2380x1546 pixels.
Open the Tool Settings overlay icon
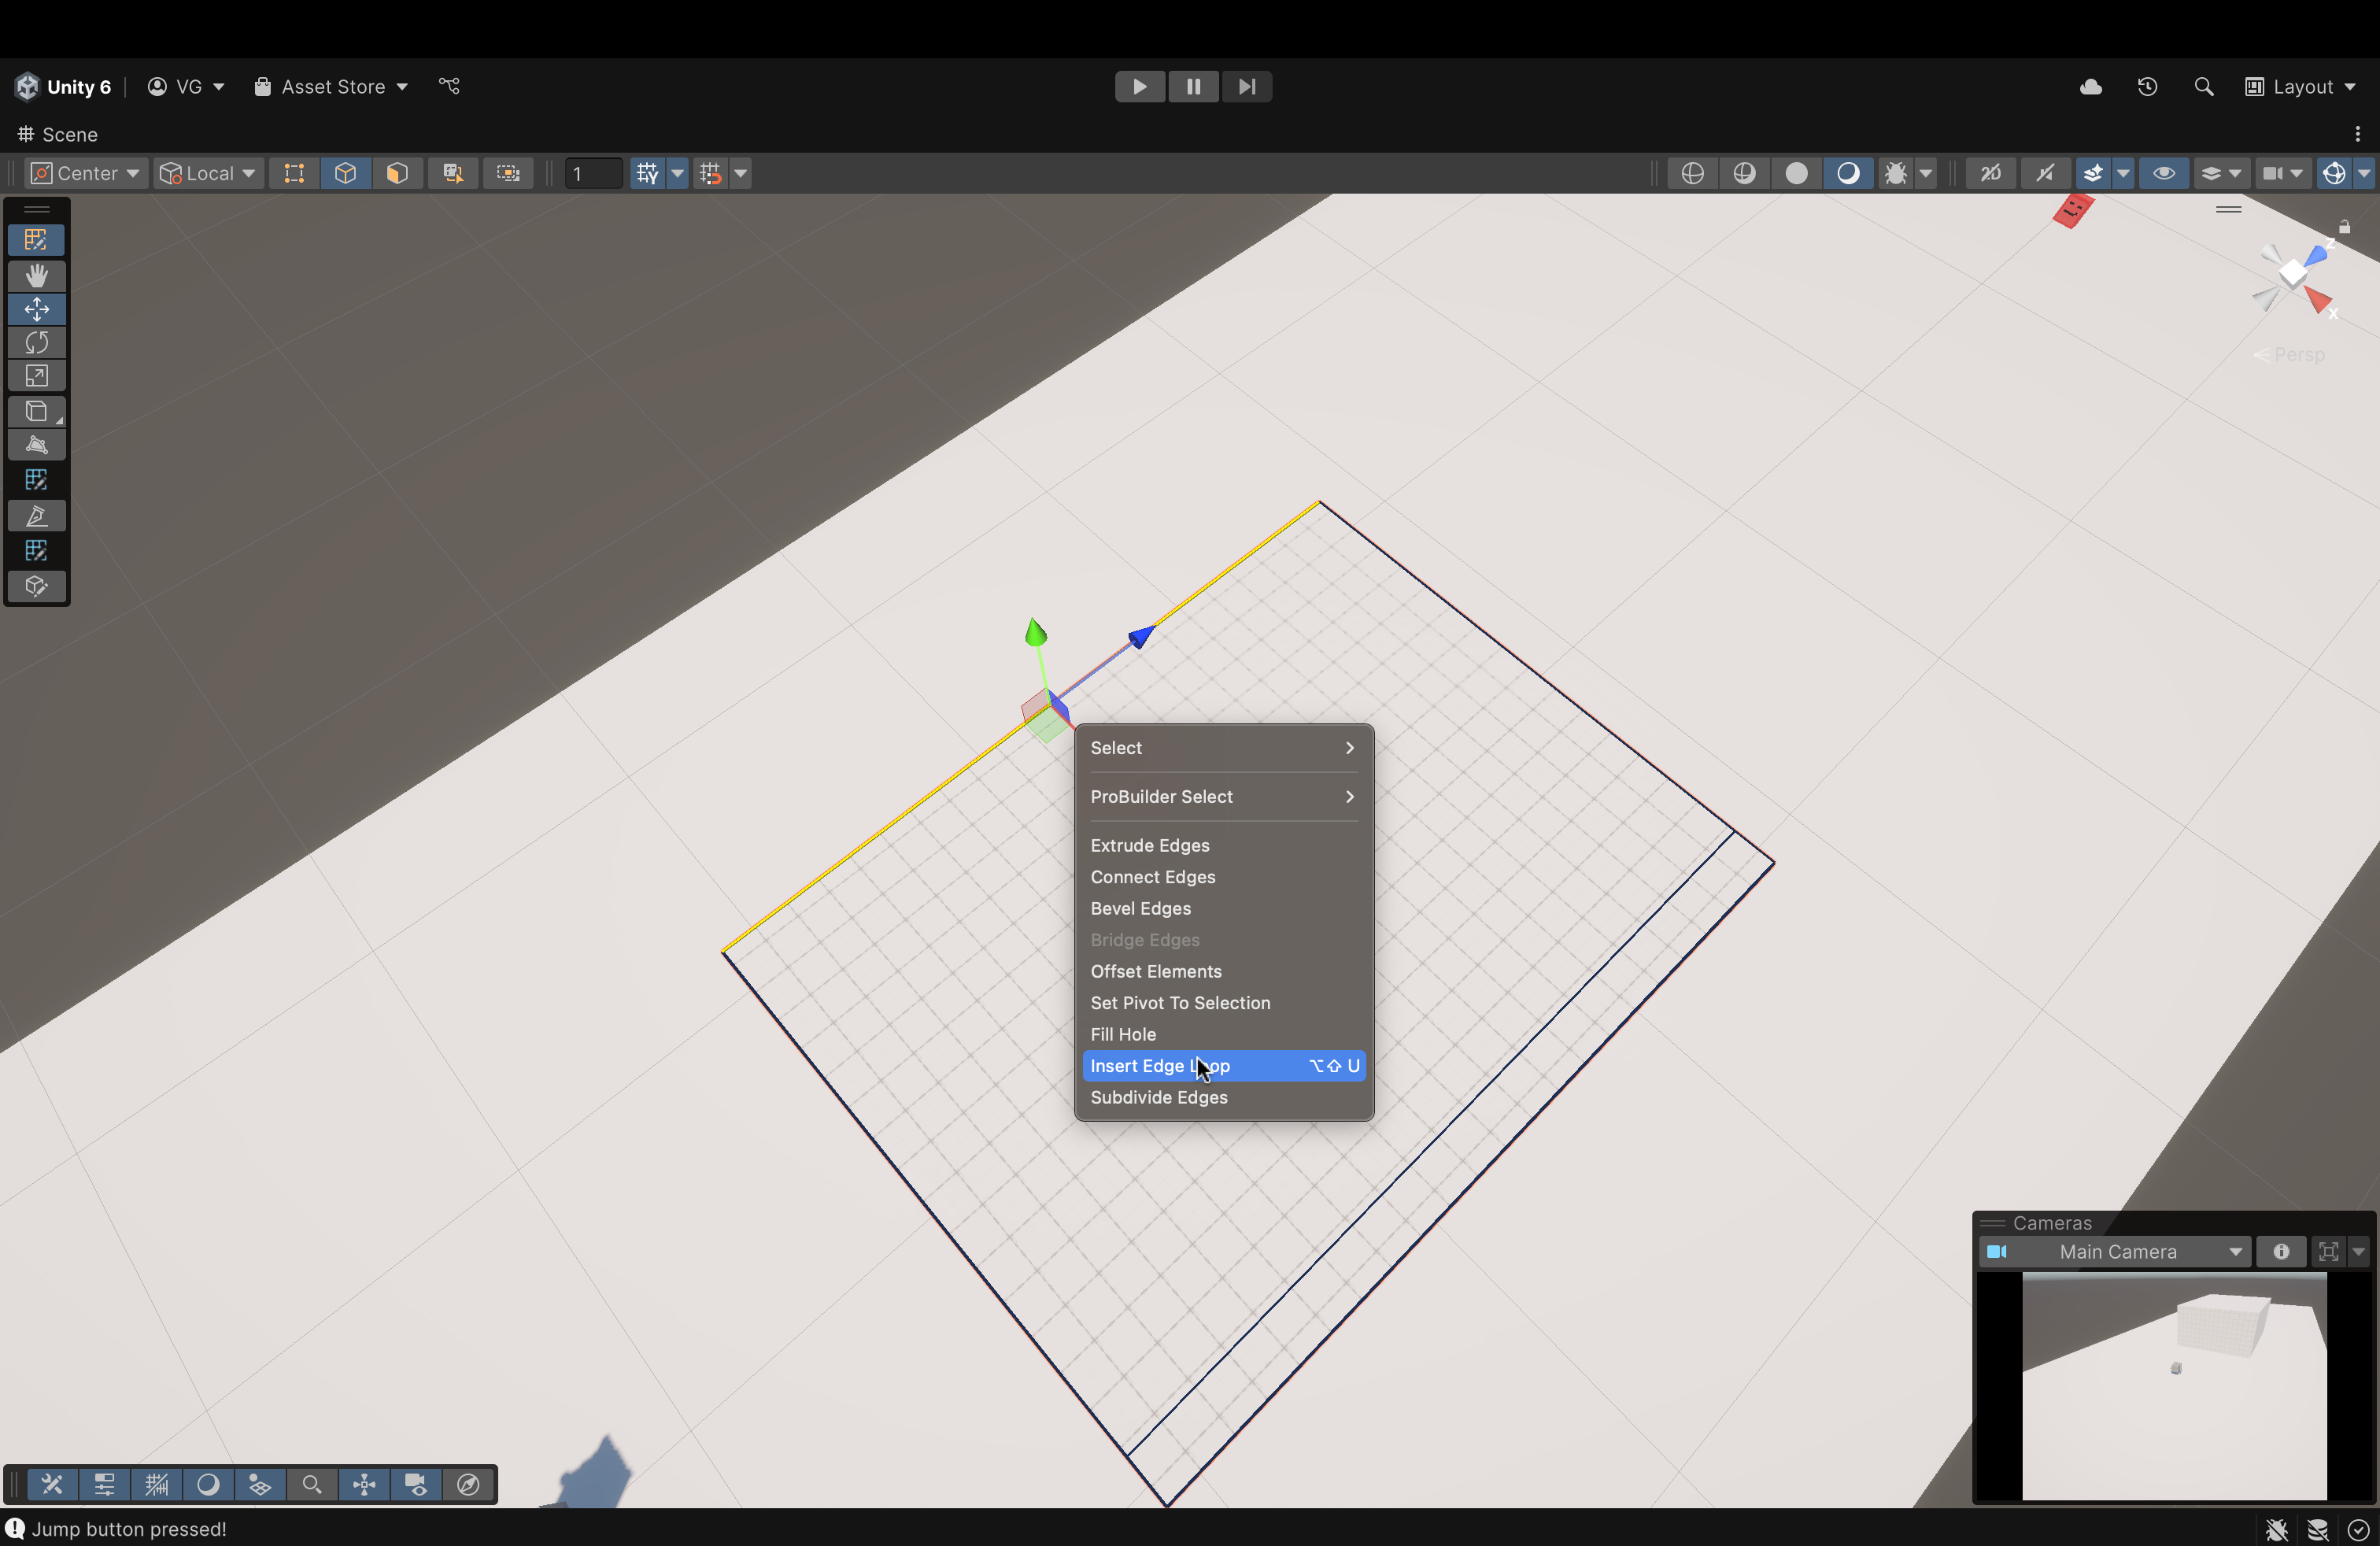tap(104, 1485)
